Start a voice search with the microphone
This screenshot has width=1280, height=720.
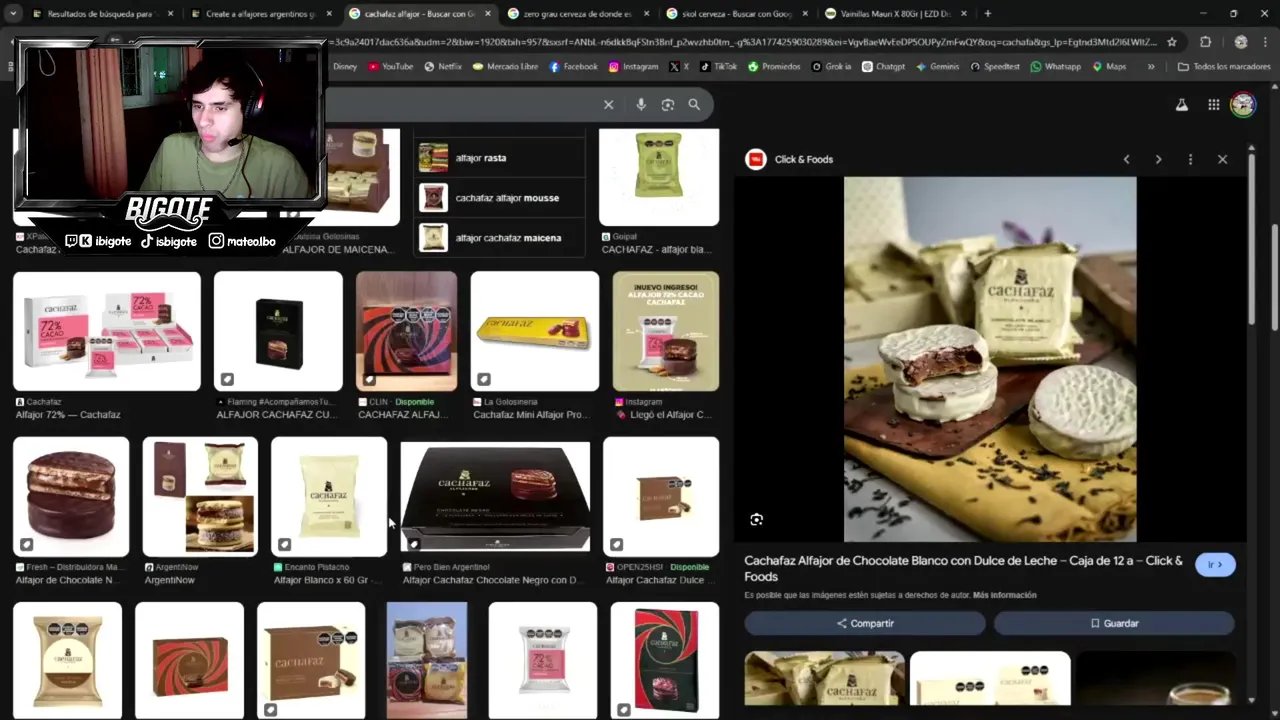(x=641, y=105)
